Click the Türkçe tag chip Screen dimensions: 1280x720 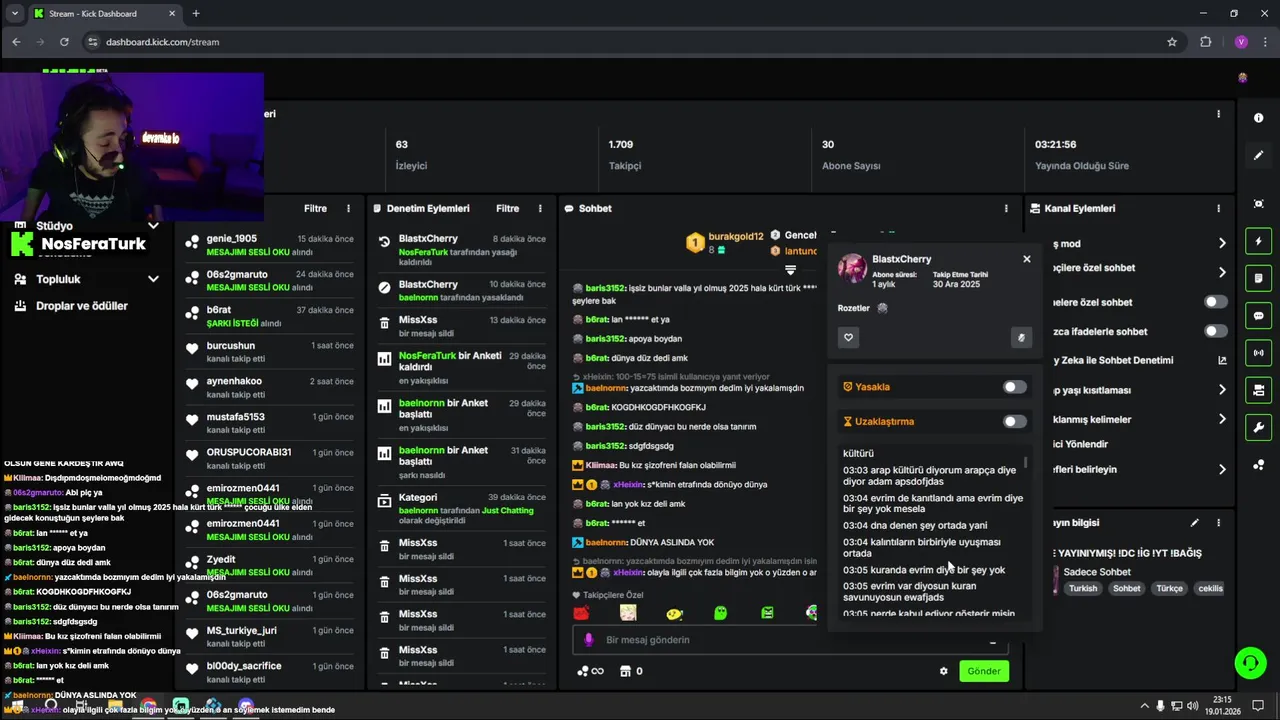pyautogui.click(x=1169, y=588)
